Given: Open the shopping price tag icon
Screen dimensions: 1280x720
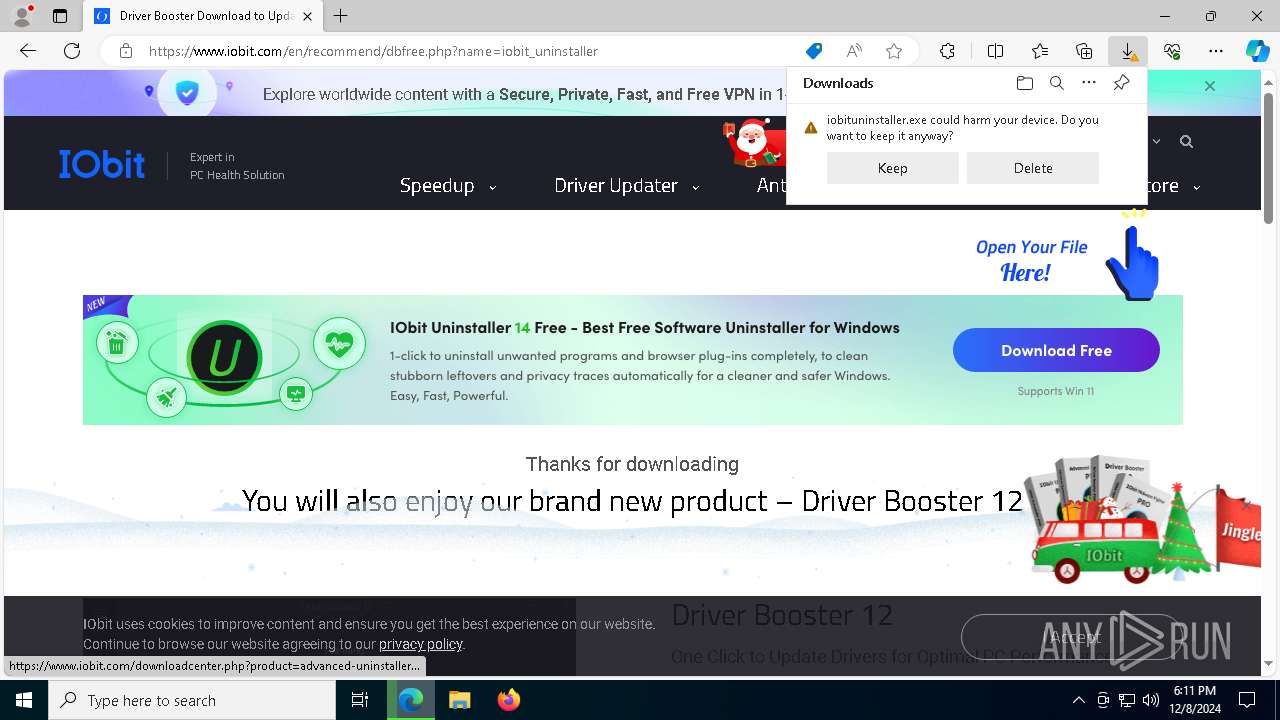Looking at the screenshot, I should coord(814,51).
